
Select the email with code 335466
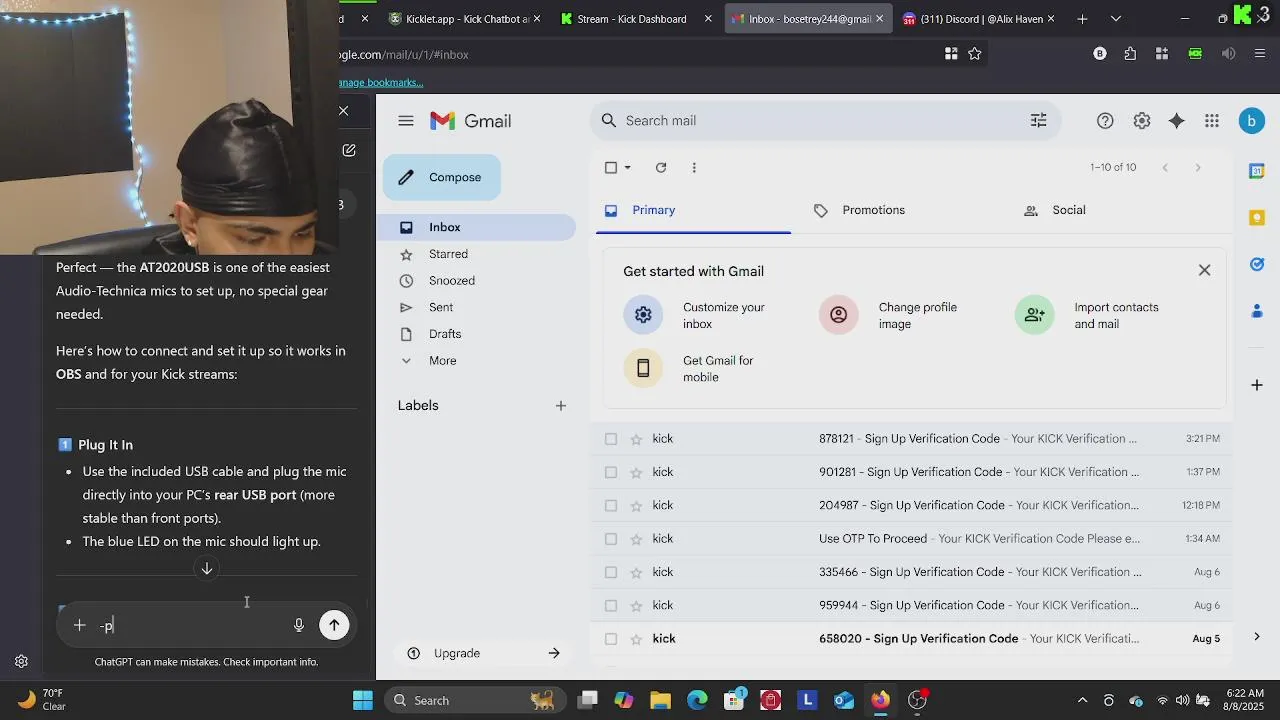(611, 572)
